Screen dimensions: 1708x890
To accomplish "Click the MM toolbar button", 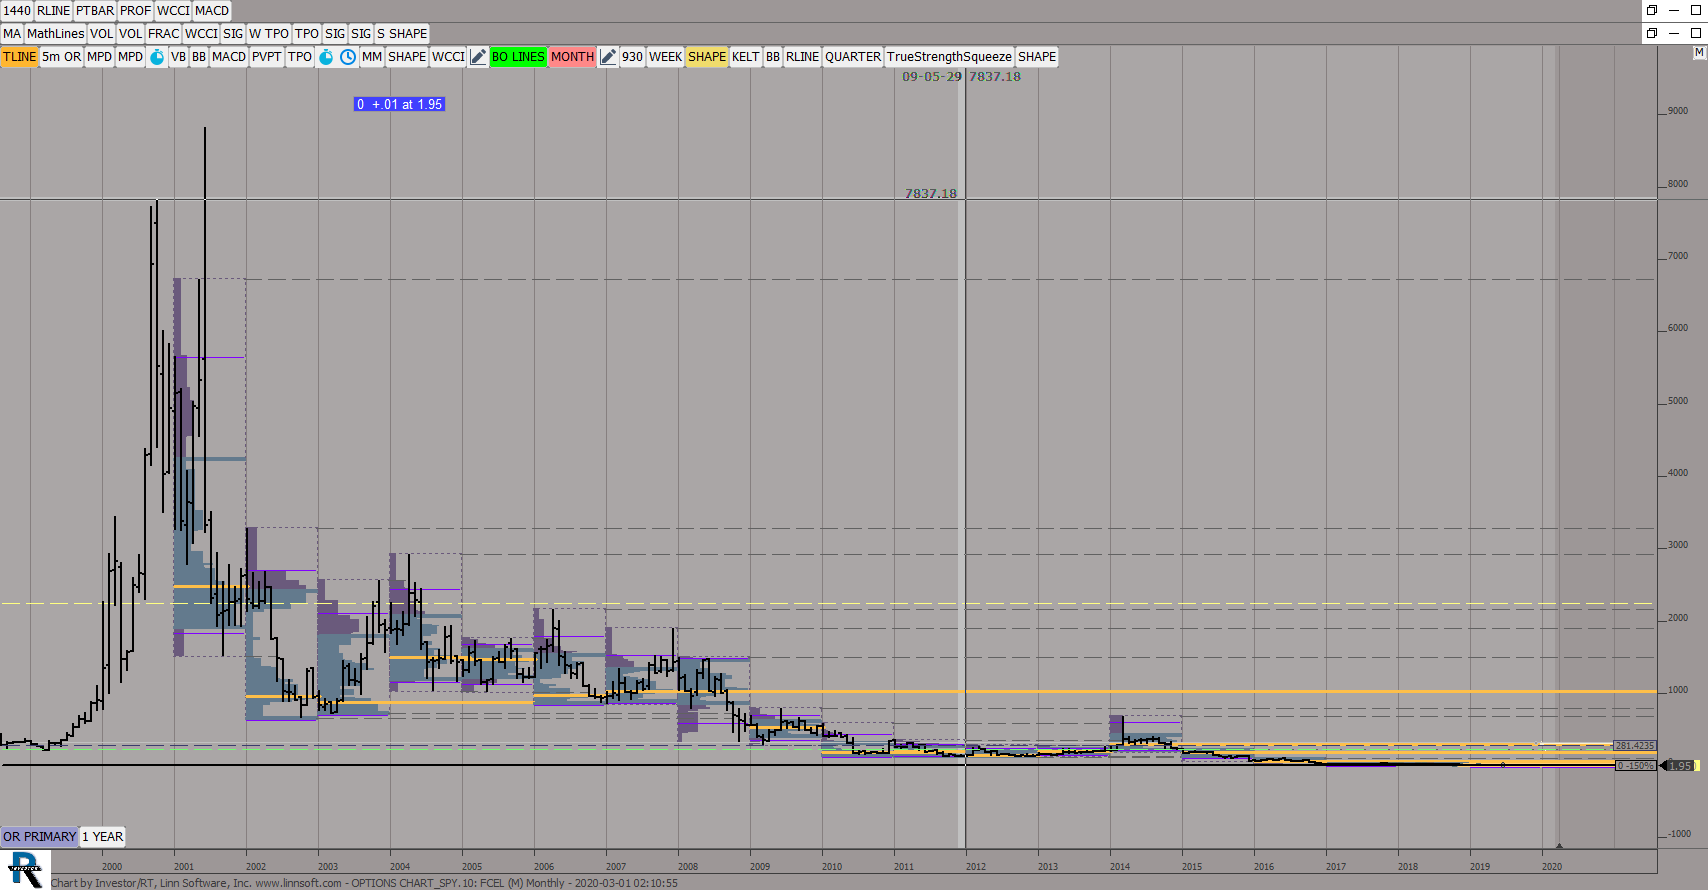I will click(x=372, y=57).
